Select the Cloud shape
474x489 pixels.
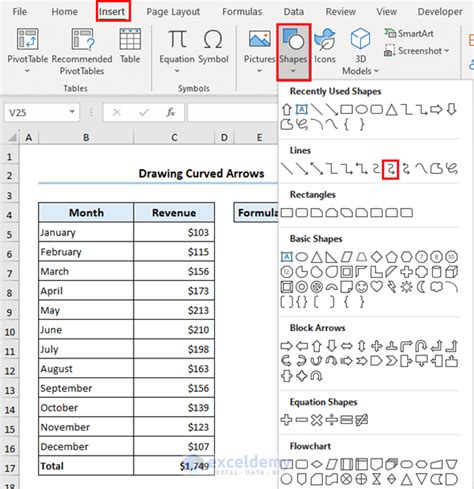tap(436, 287)
